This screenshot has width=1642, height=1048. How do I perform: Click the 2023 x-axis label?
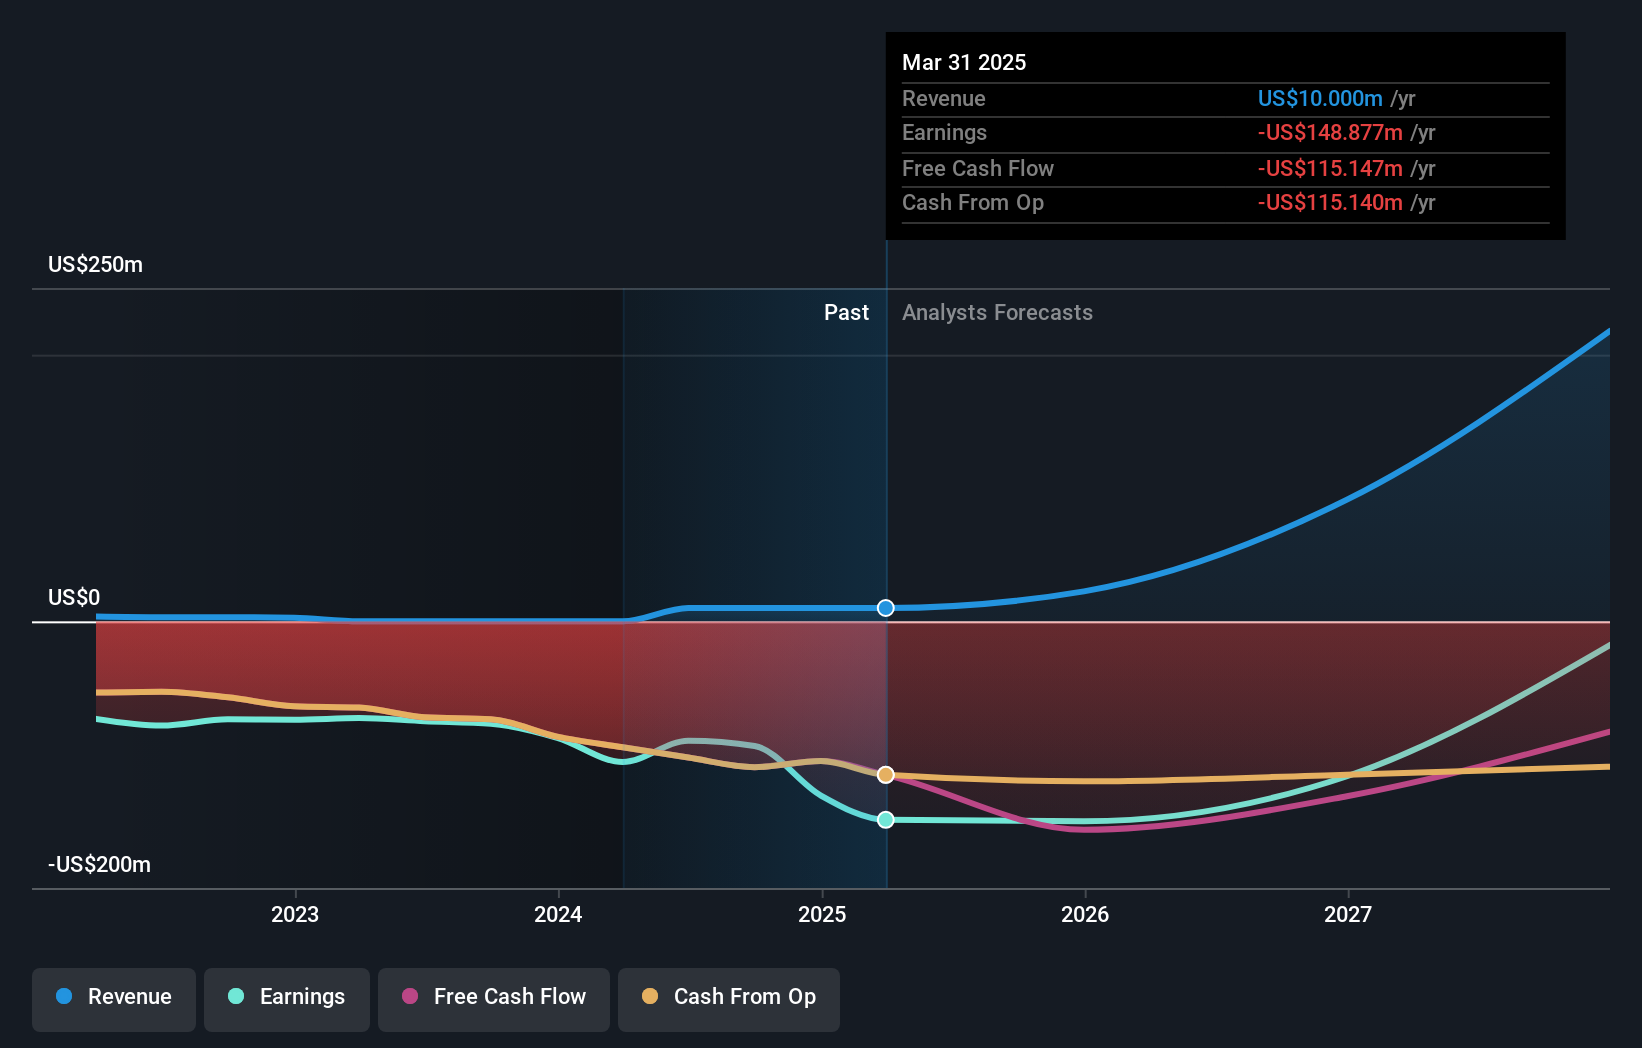pos(295,914)
